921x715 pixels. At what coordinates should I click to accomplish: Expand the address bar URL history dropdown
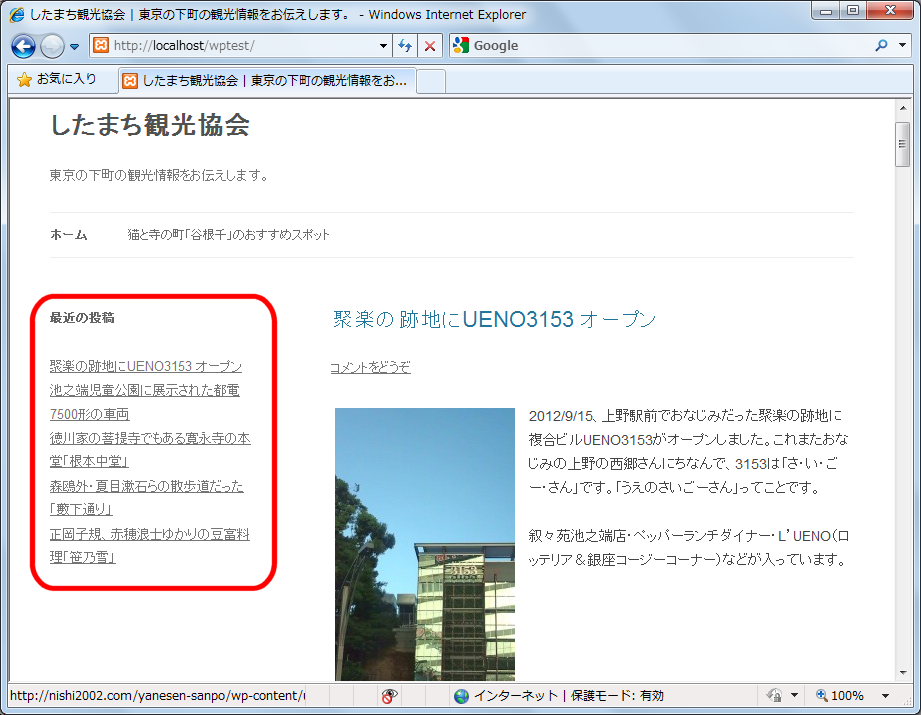384,46
